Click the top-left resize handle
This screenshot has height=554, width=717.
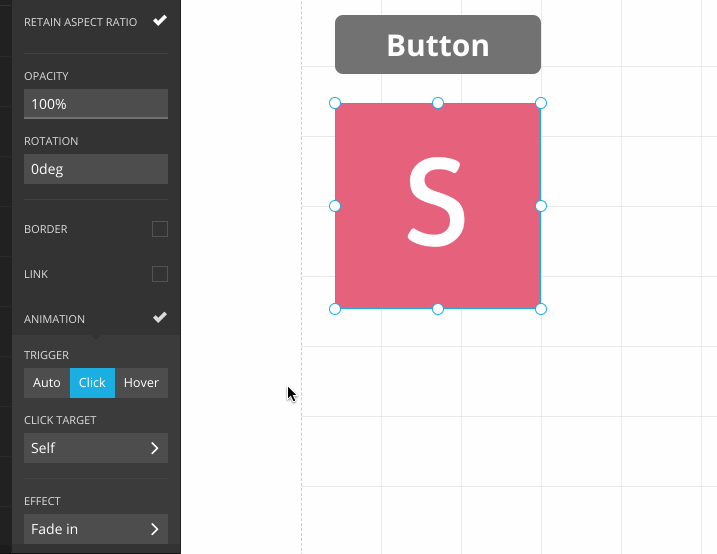coord(335,103)
